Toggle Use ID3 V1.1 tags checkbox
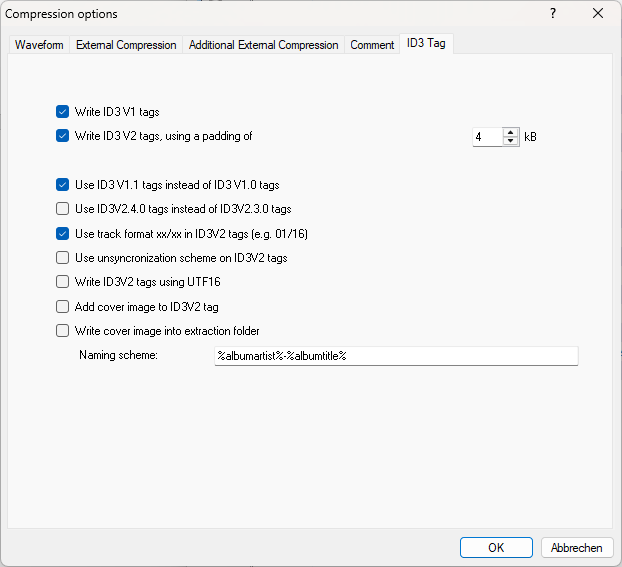This screenshot has height=567, width=622. coord(63,185)
